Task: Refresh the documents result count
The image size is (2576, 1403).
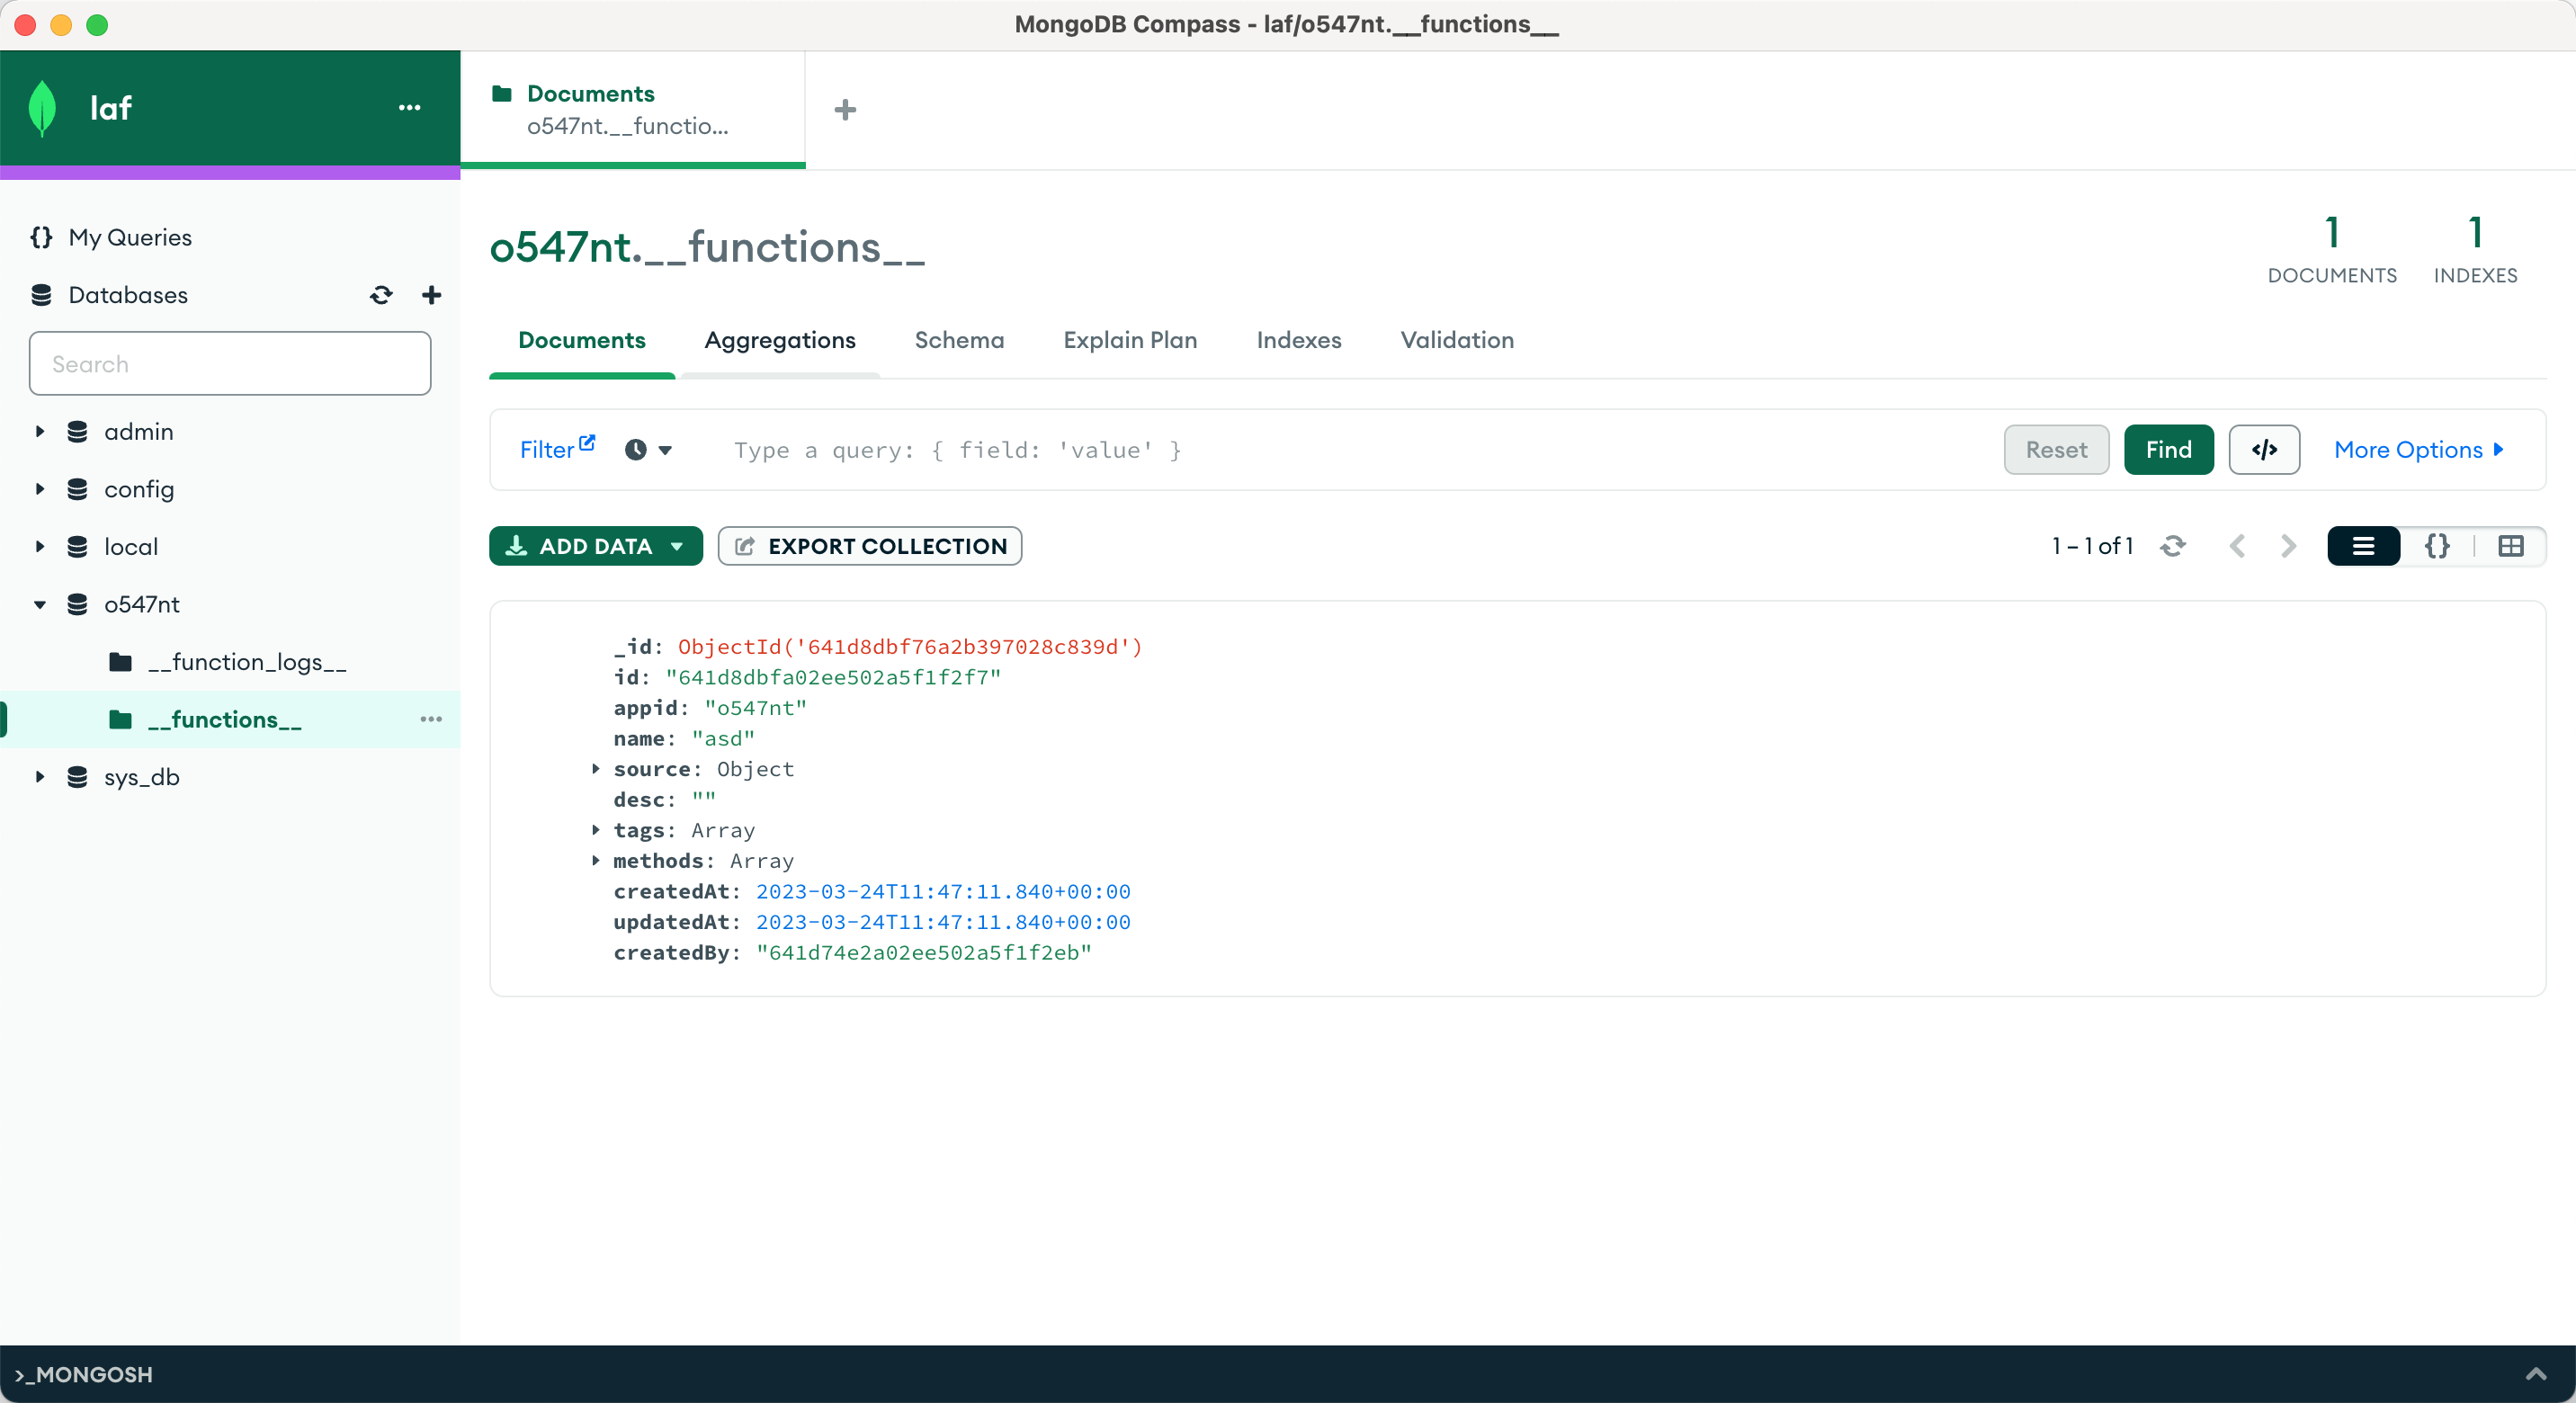Action: 2172,546
